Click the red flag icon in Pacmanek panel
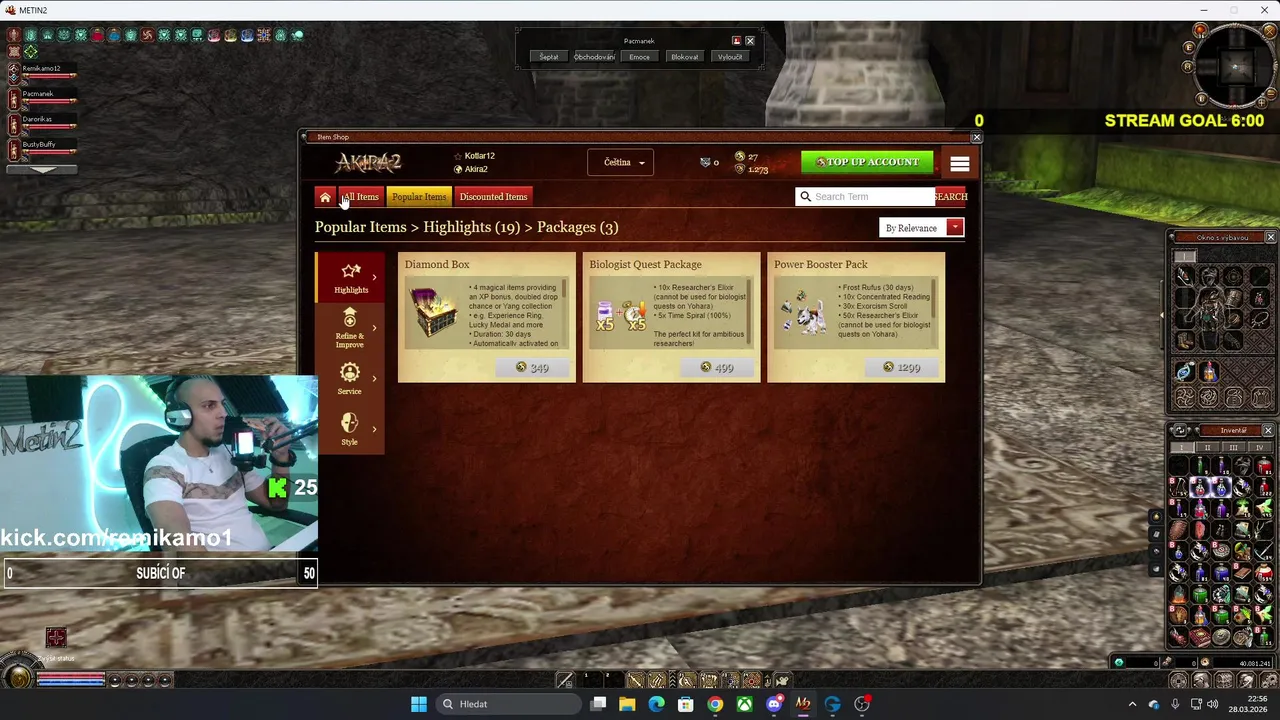Screen dimensions: 1280x720 click(x=736, y=41)
